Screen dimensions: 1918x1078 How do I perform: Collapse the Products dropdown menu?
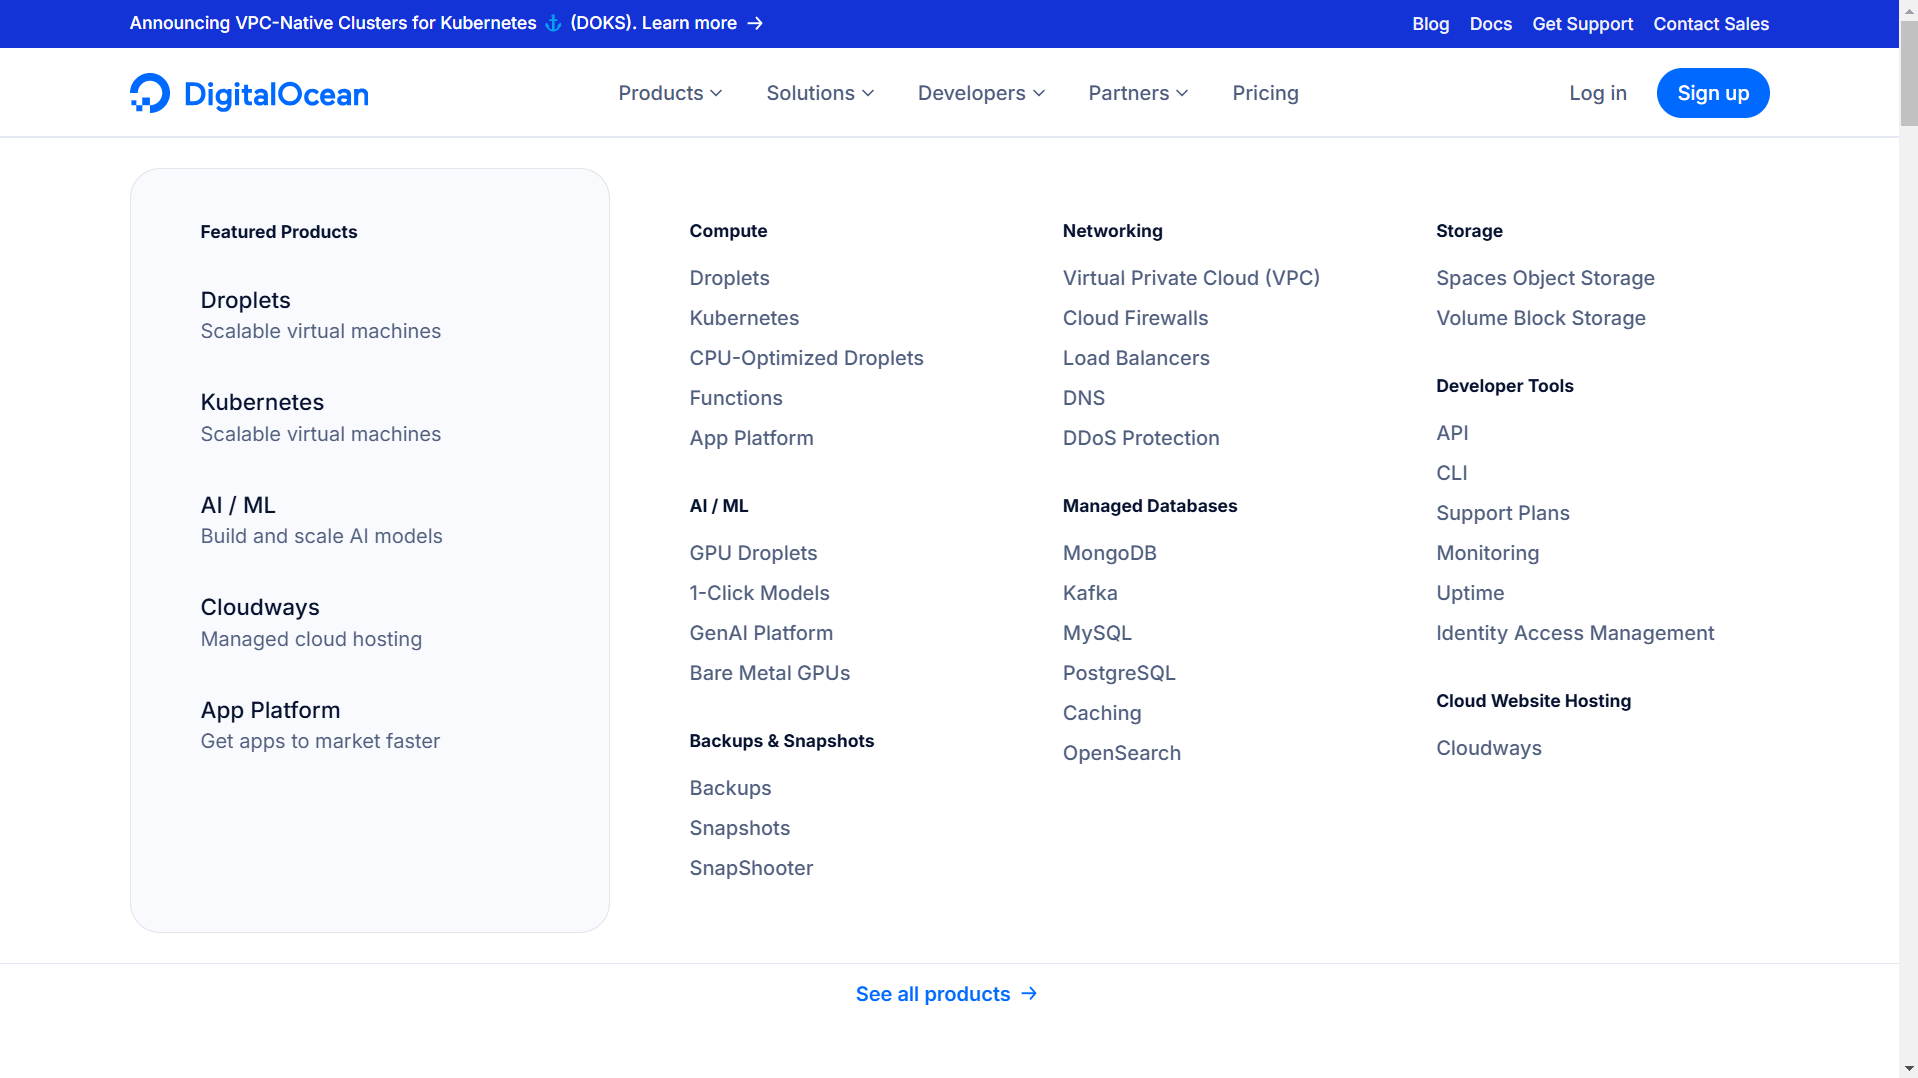tap(670, 93)
